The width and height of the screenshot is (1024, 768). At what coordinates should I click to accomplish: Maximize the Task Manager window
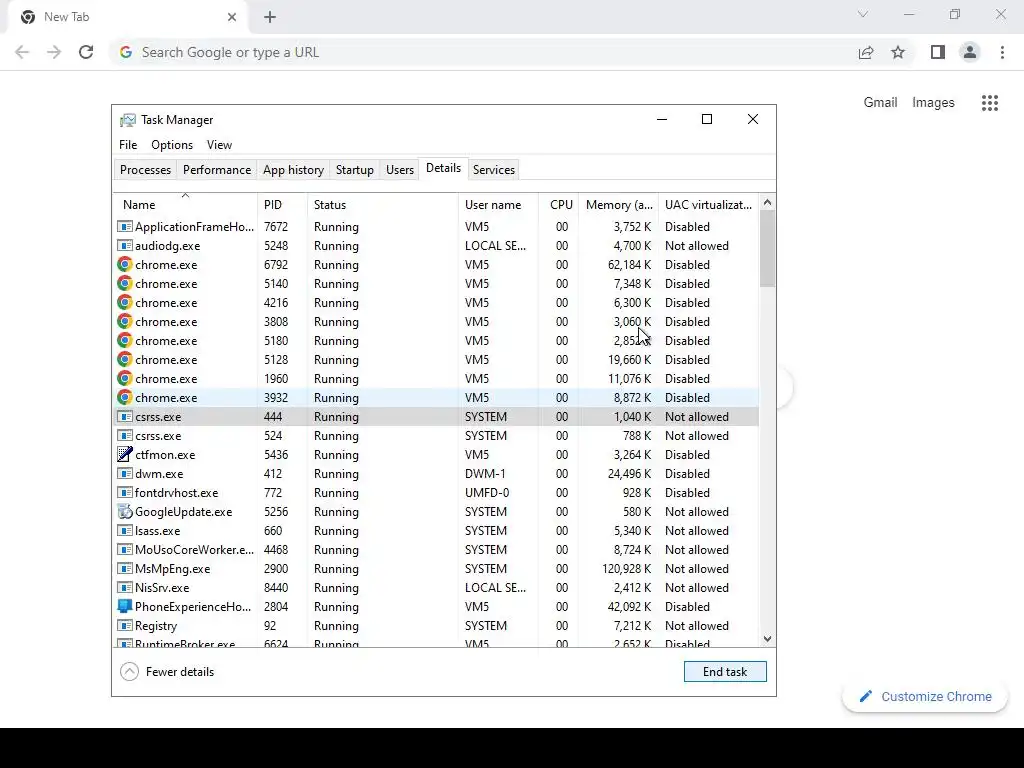point(707,119)
